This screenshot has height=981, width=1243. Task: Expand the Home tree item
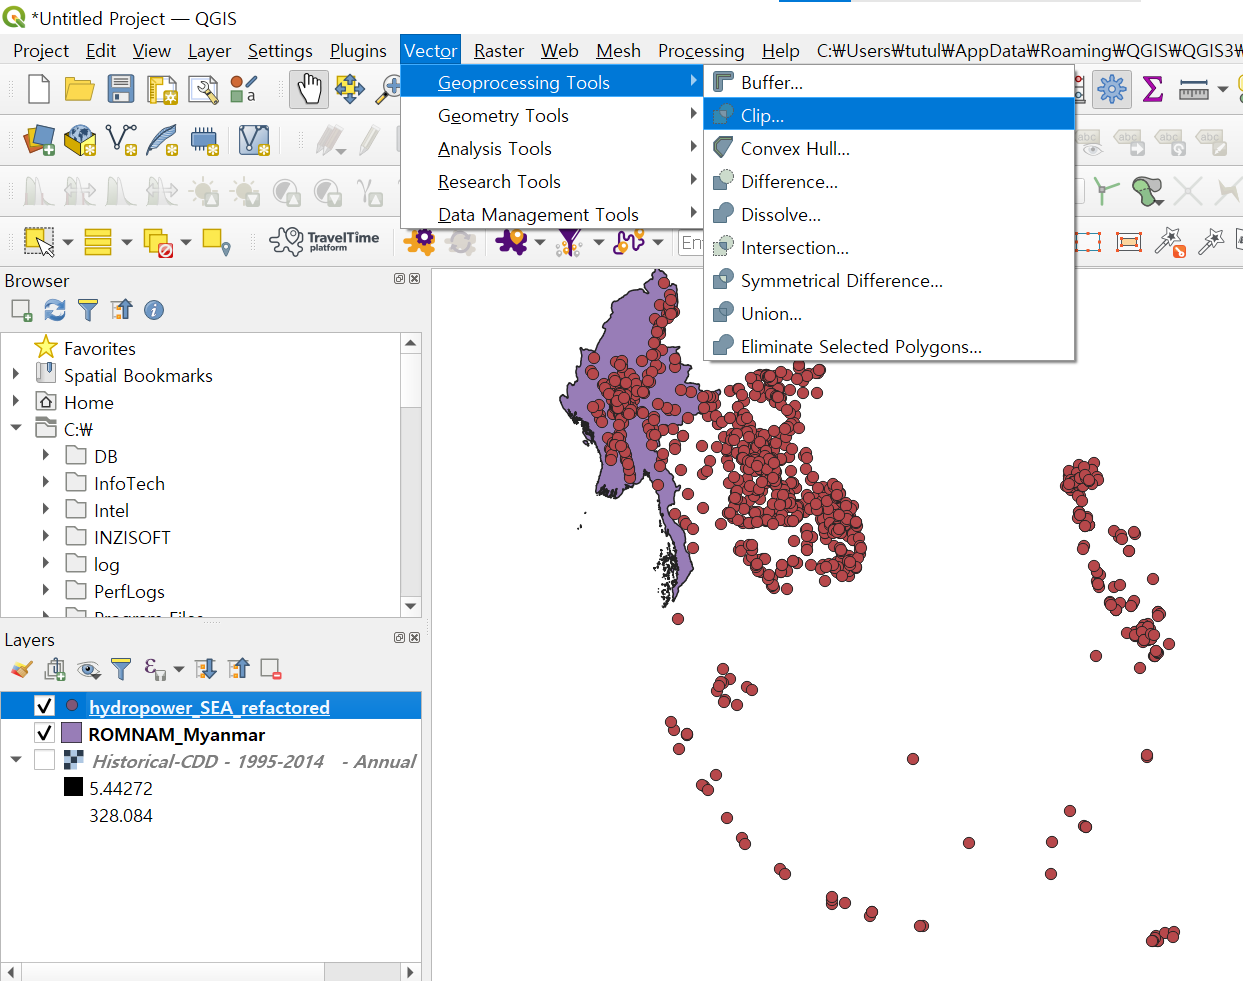(x=15, y=401)
